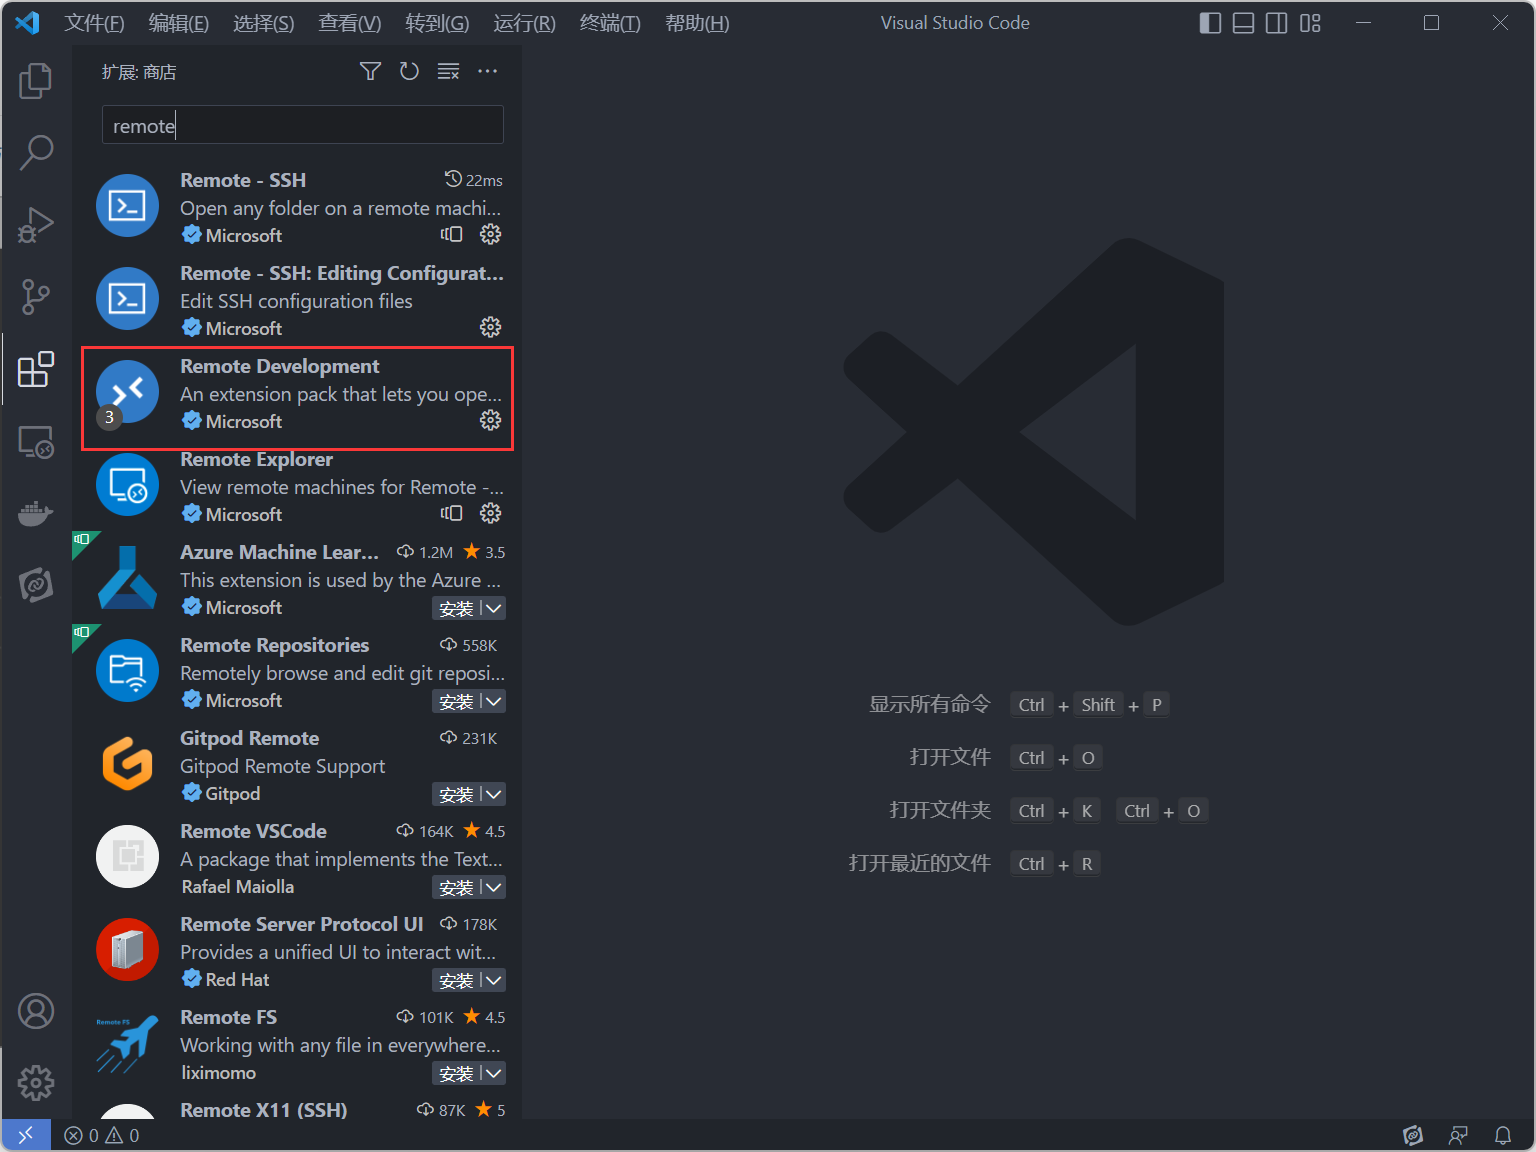The image size is (1536, 1152).
Task: Select the Extensions view icon
Action: click(x=36, y=369)
